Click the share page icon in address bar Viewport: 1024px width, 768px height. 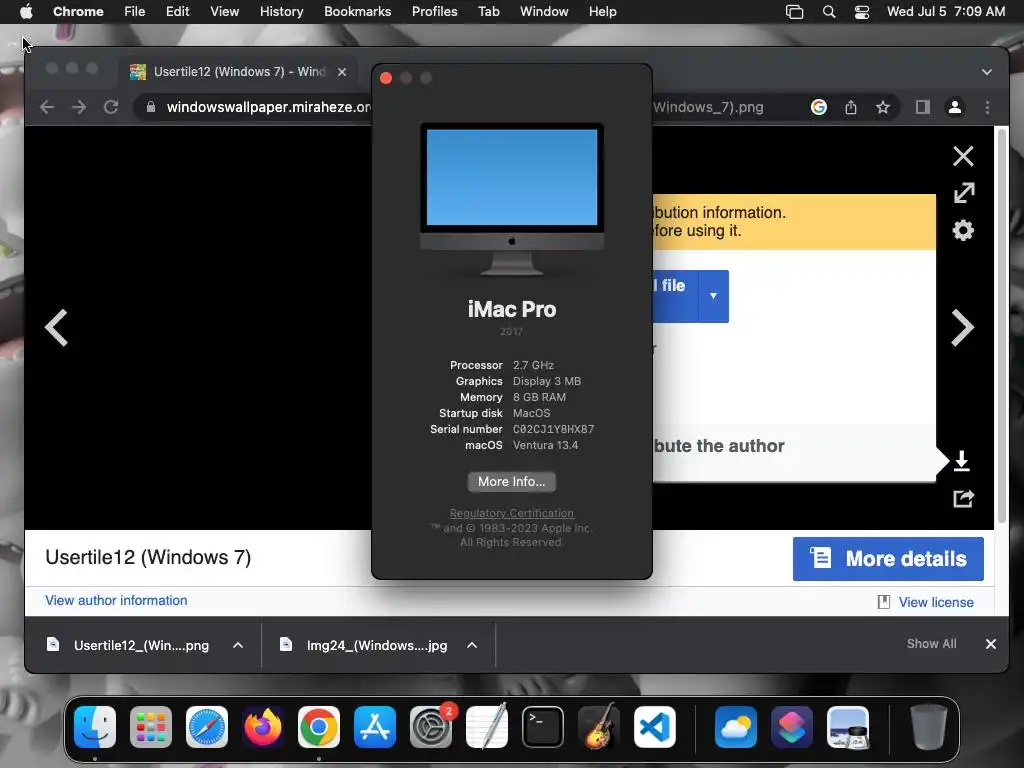851,107
